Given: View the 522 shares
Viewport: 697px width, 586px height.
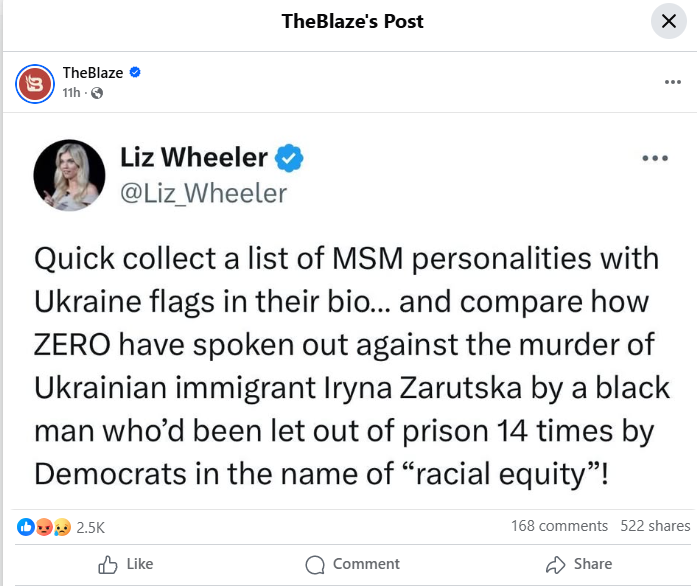Looking at the screenshot, I should 655,526.
